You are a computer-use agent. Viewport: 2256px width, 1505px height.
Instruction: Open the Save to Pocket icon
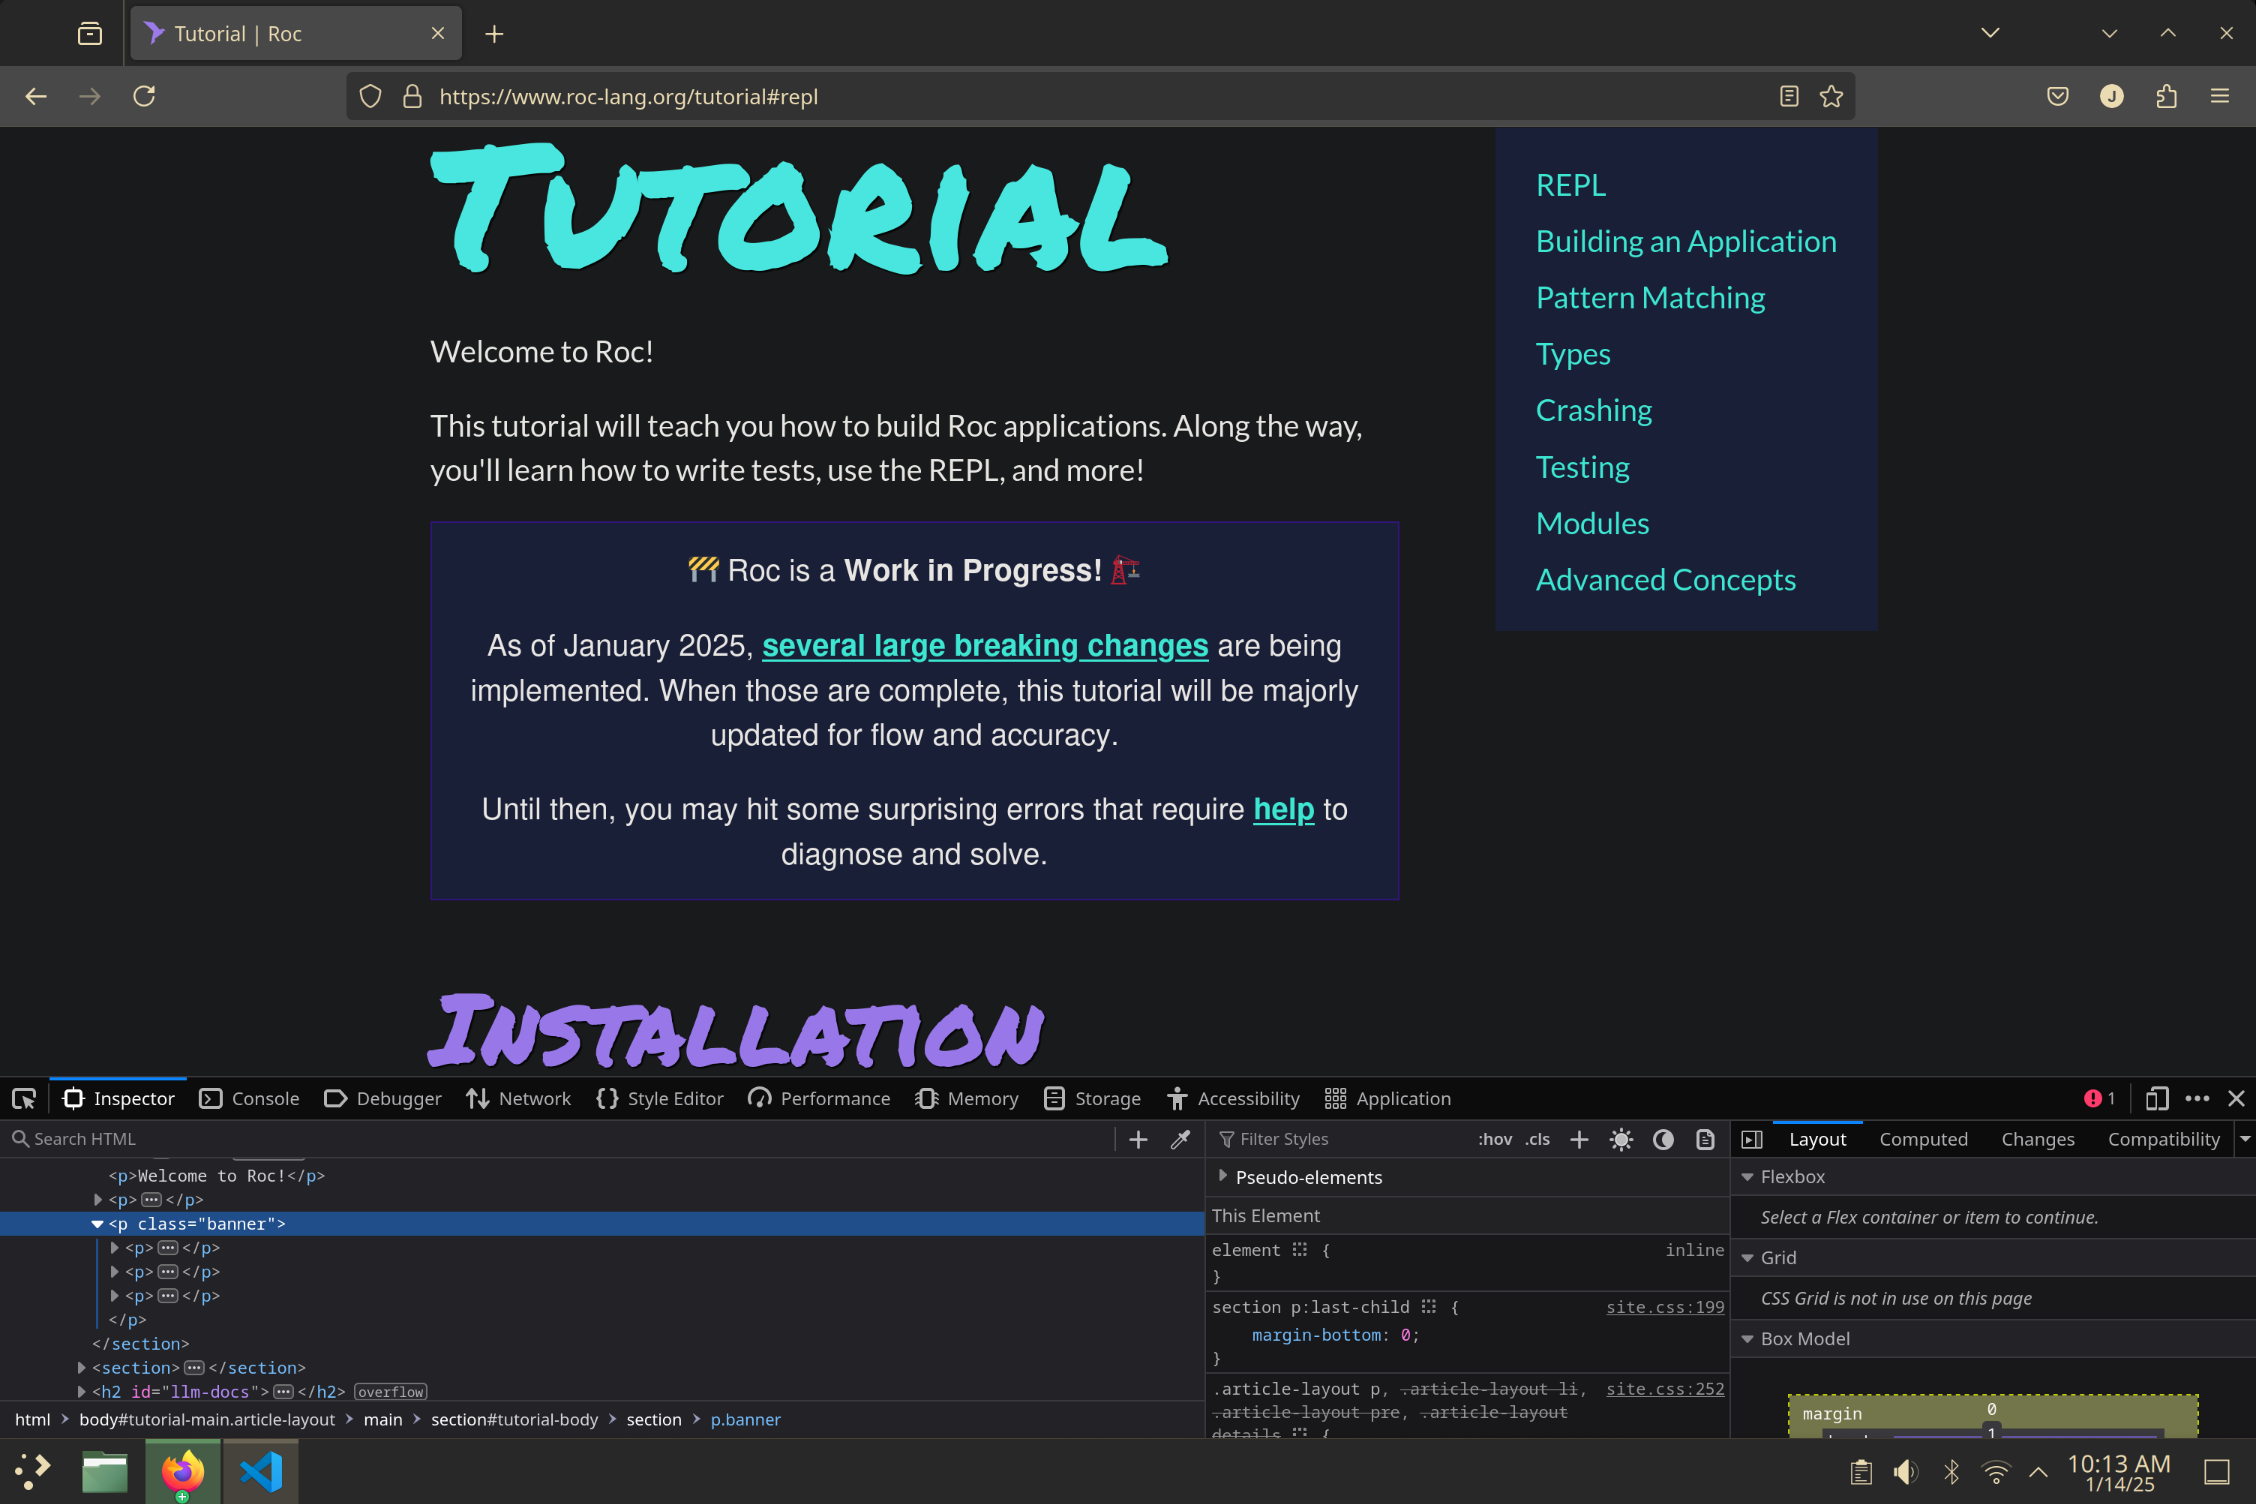point(2057,96)
